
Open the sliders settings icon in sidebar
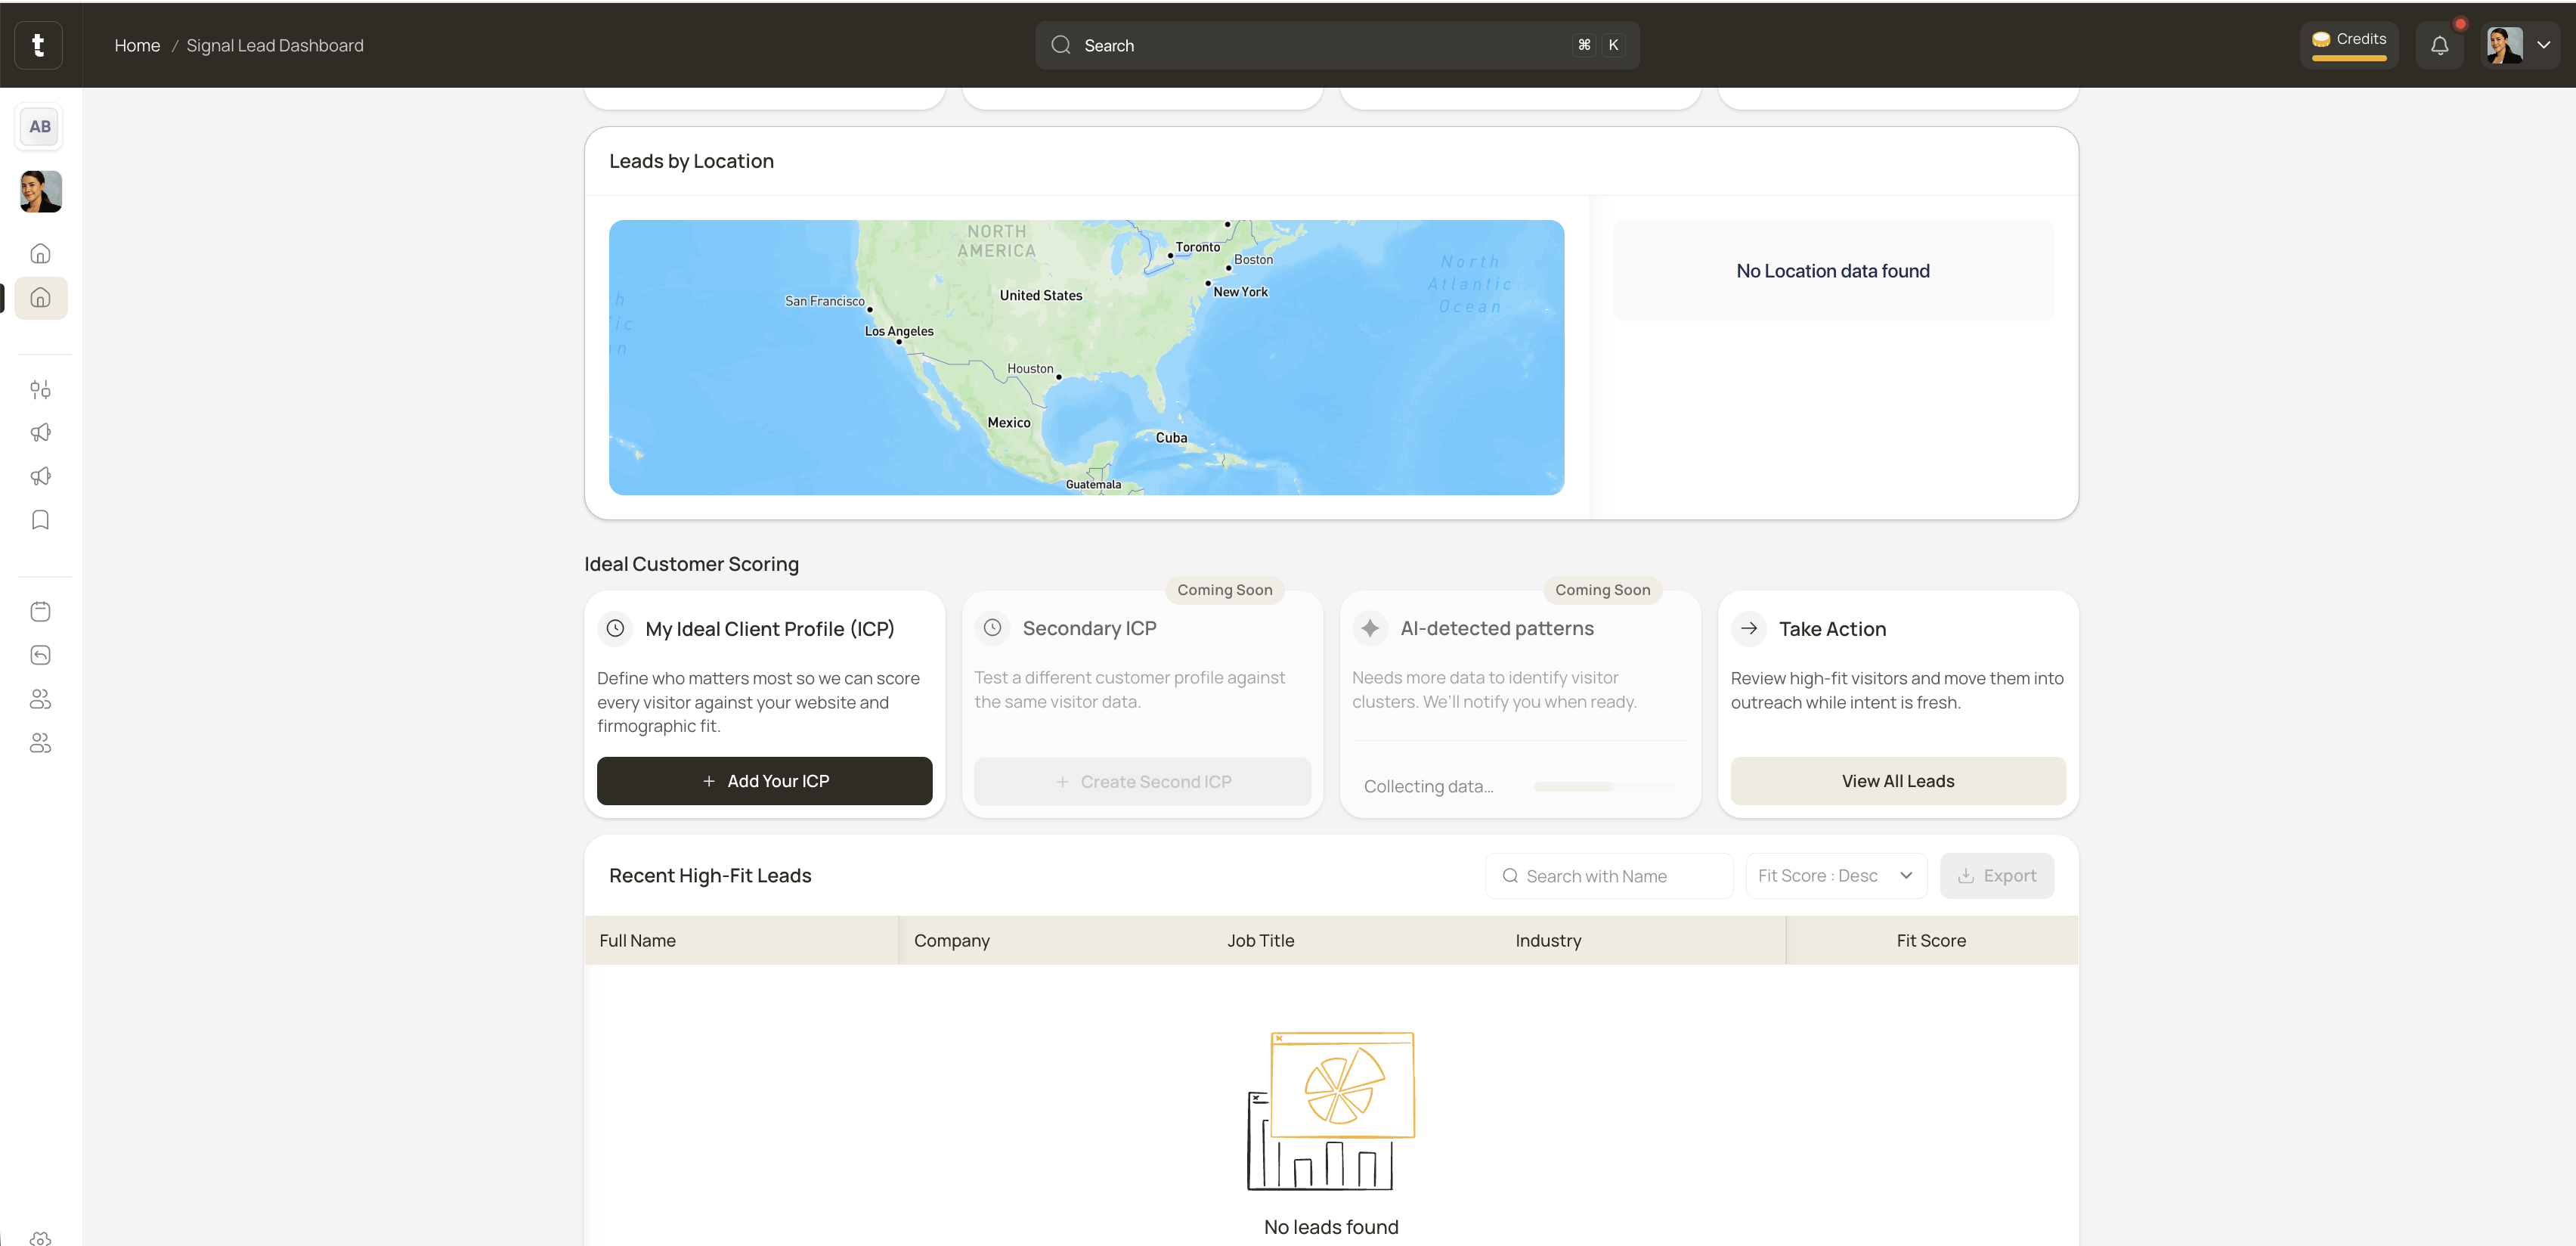coord(41,390)
